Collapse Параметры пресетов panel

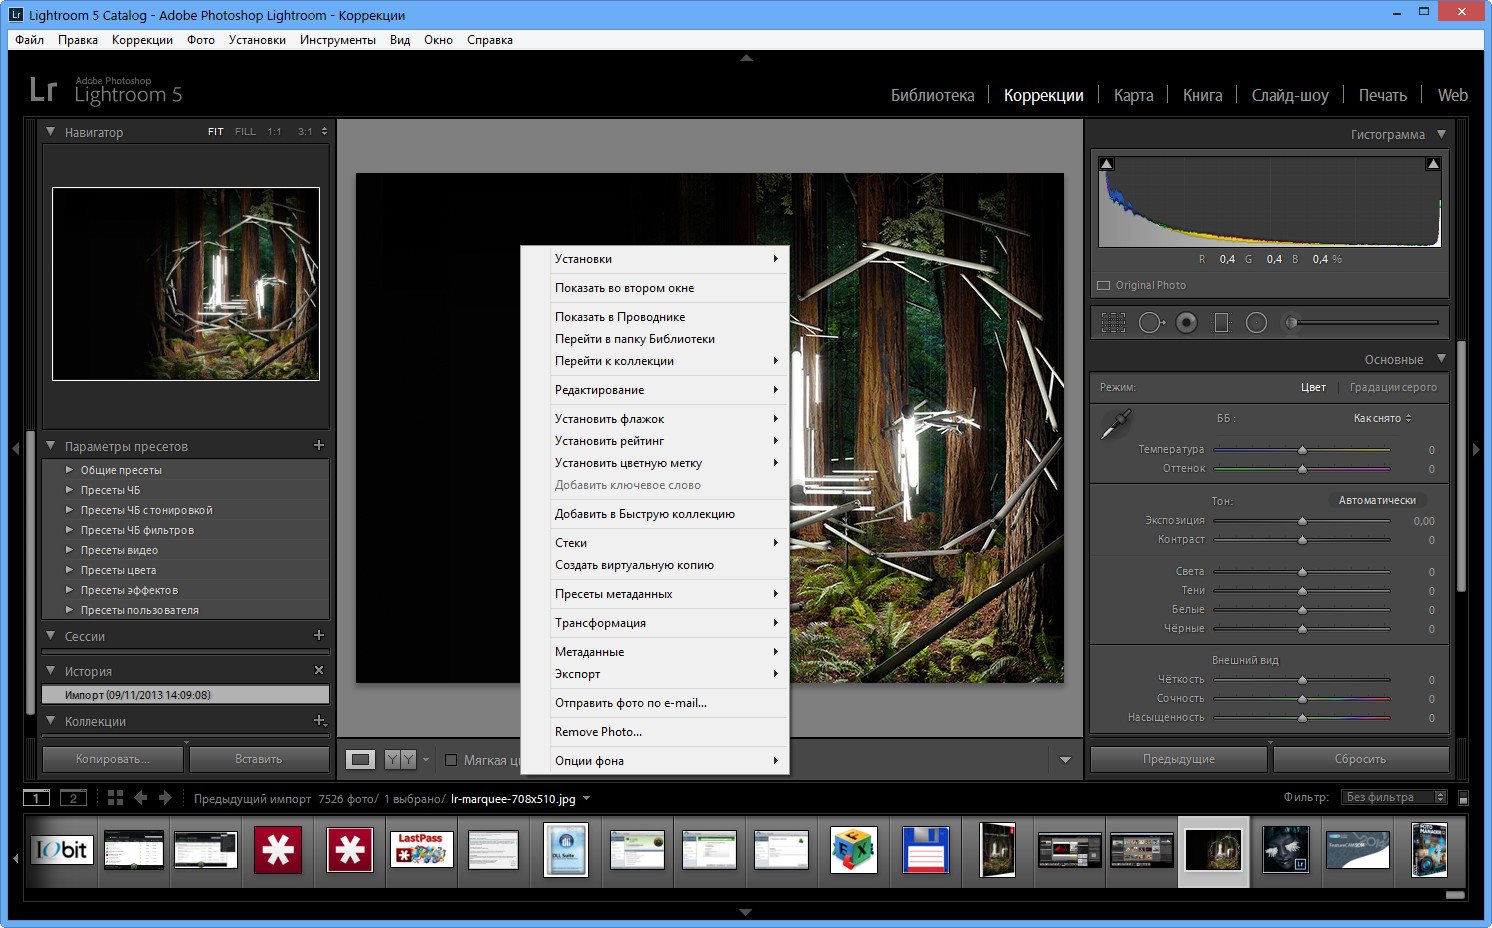tap(51, 445)
